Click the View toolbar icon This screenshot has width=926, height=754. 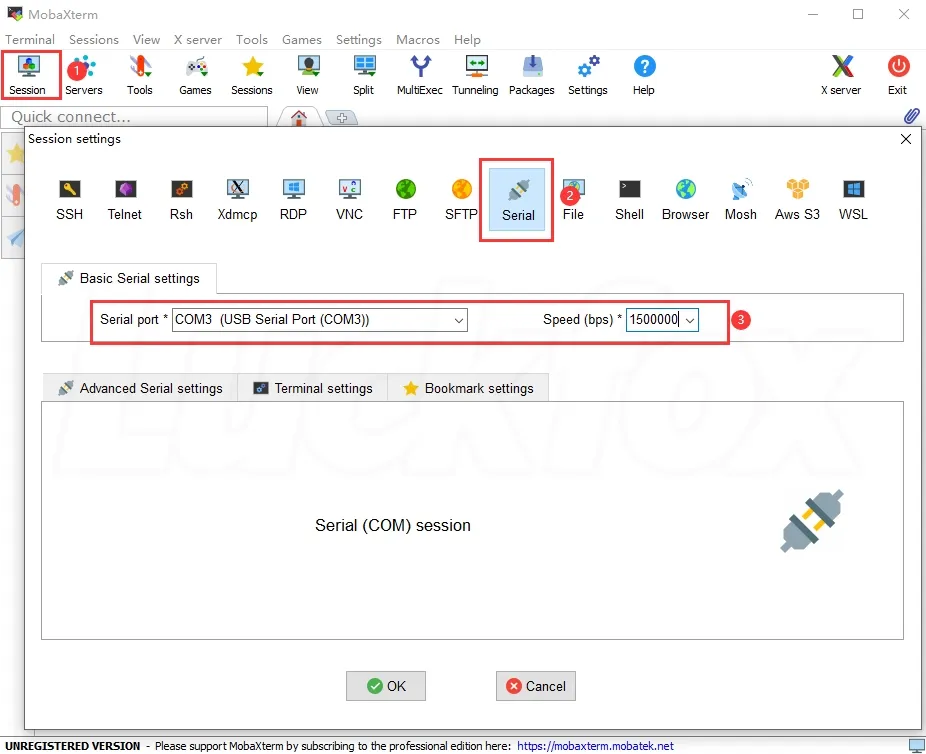[x=308, y=74]
